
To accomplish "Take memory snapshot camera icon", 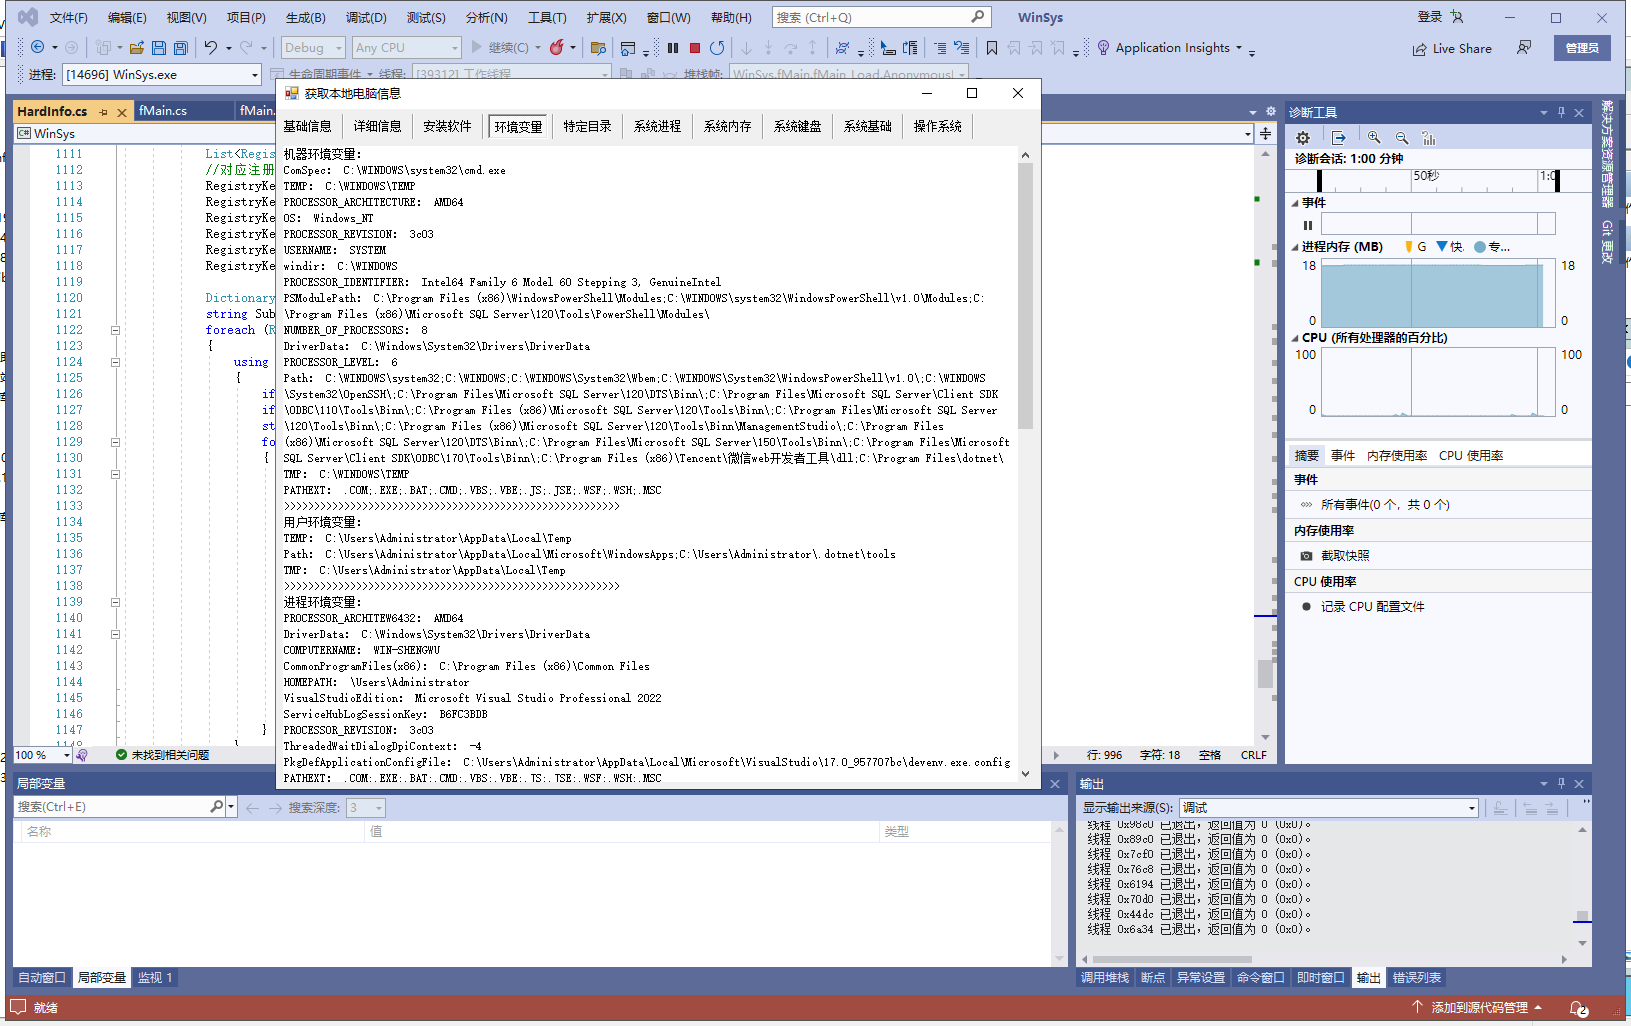I will click(1306, 556).
